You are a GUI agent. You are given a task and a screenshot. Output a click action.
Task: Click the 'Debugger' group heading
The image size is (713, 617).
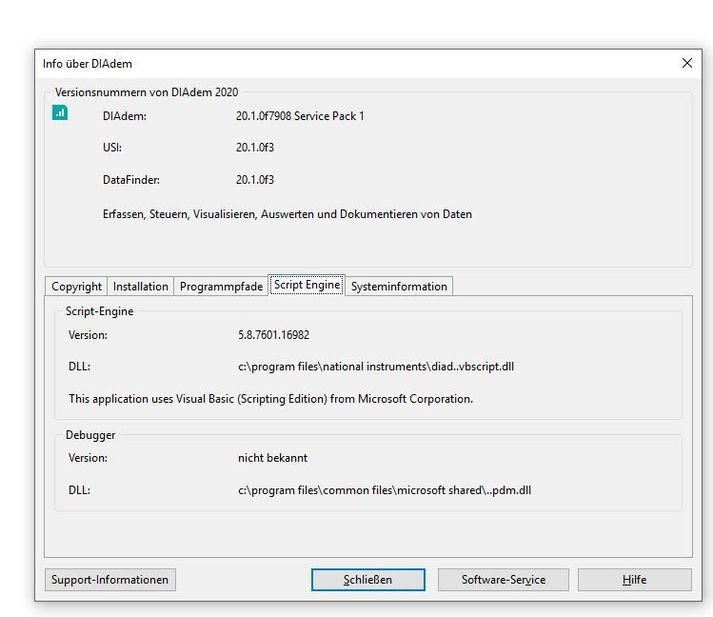90,435
